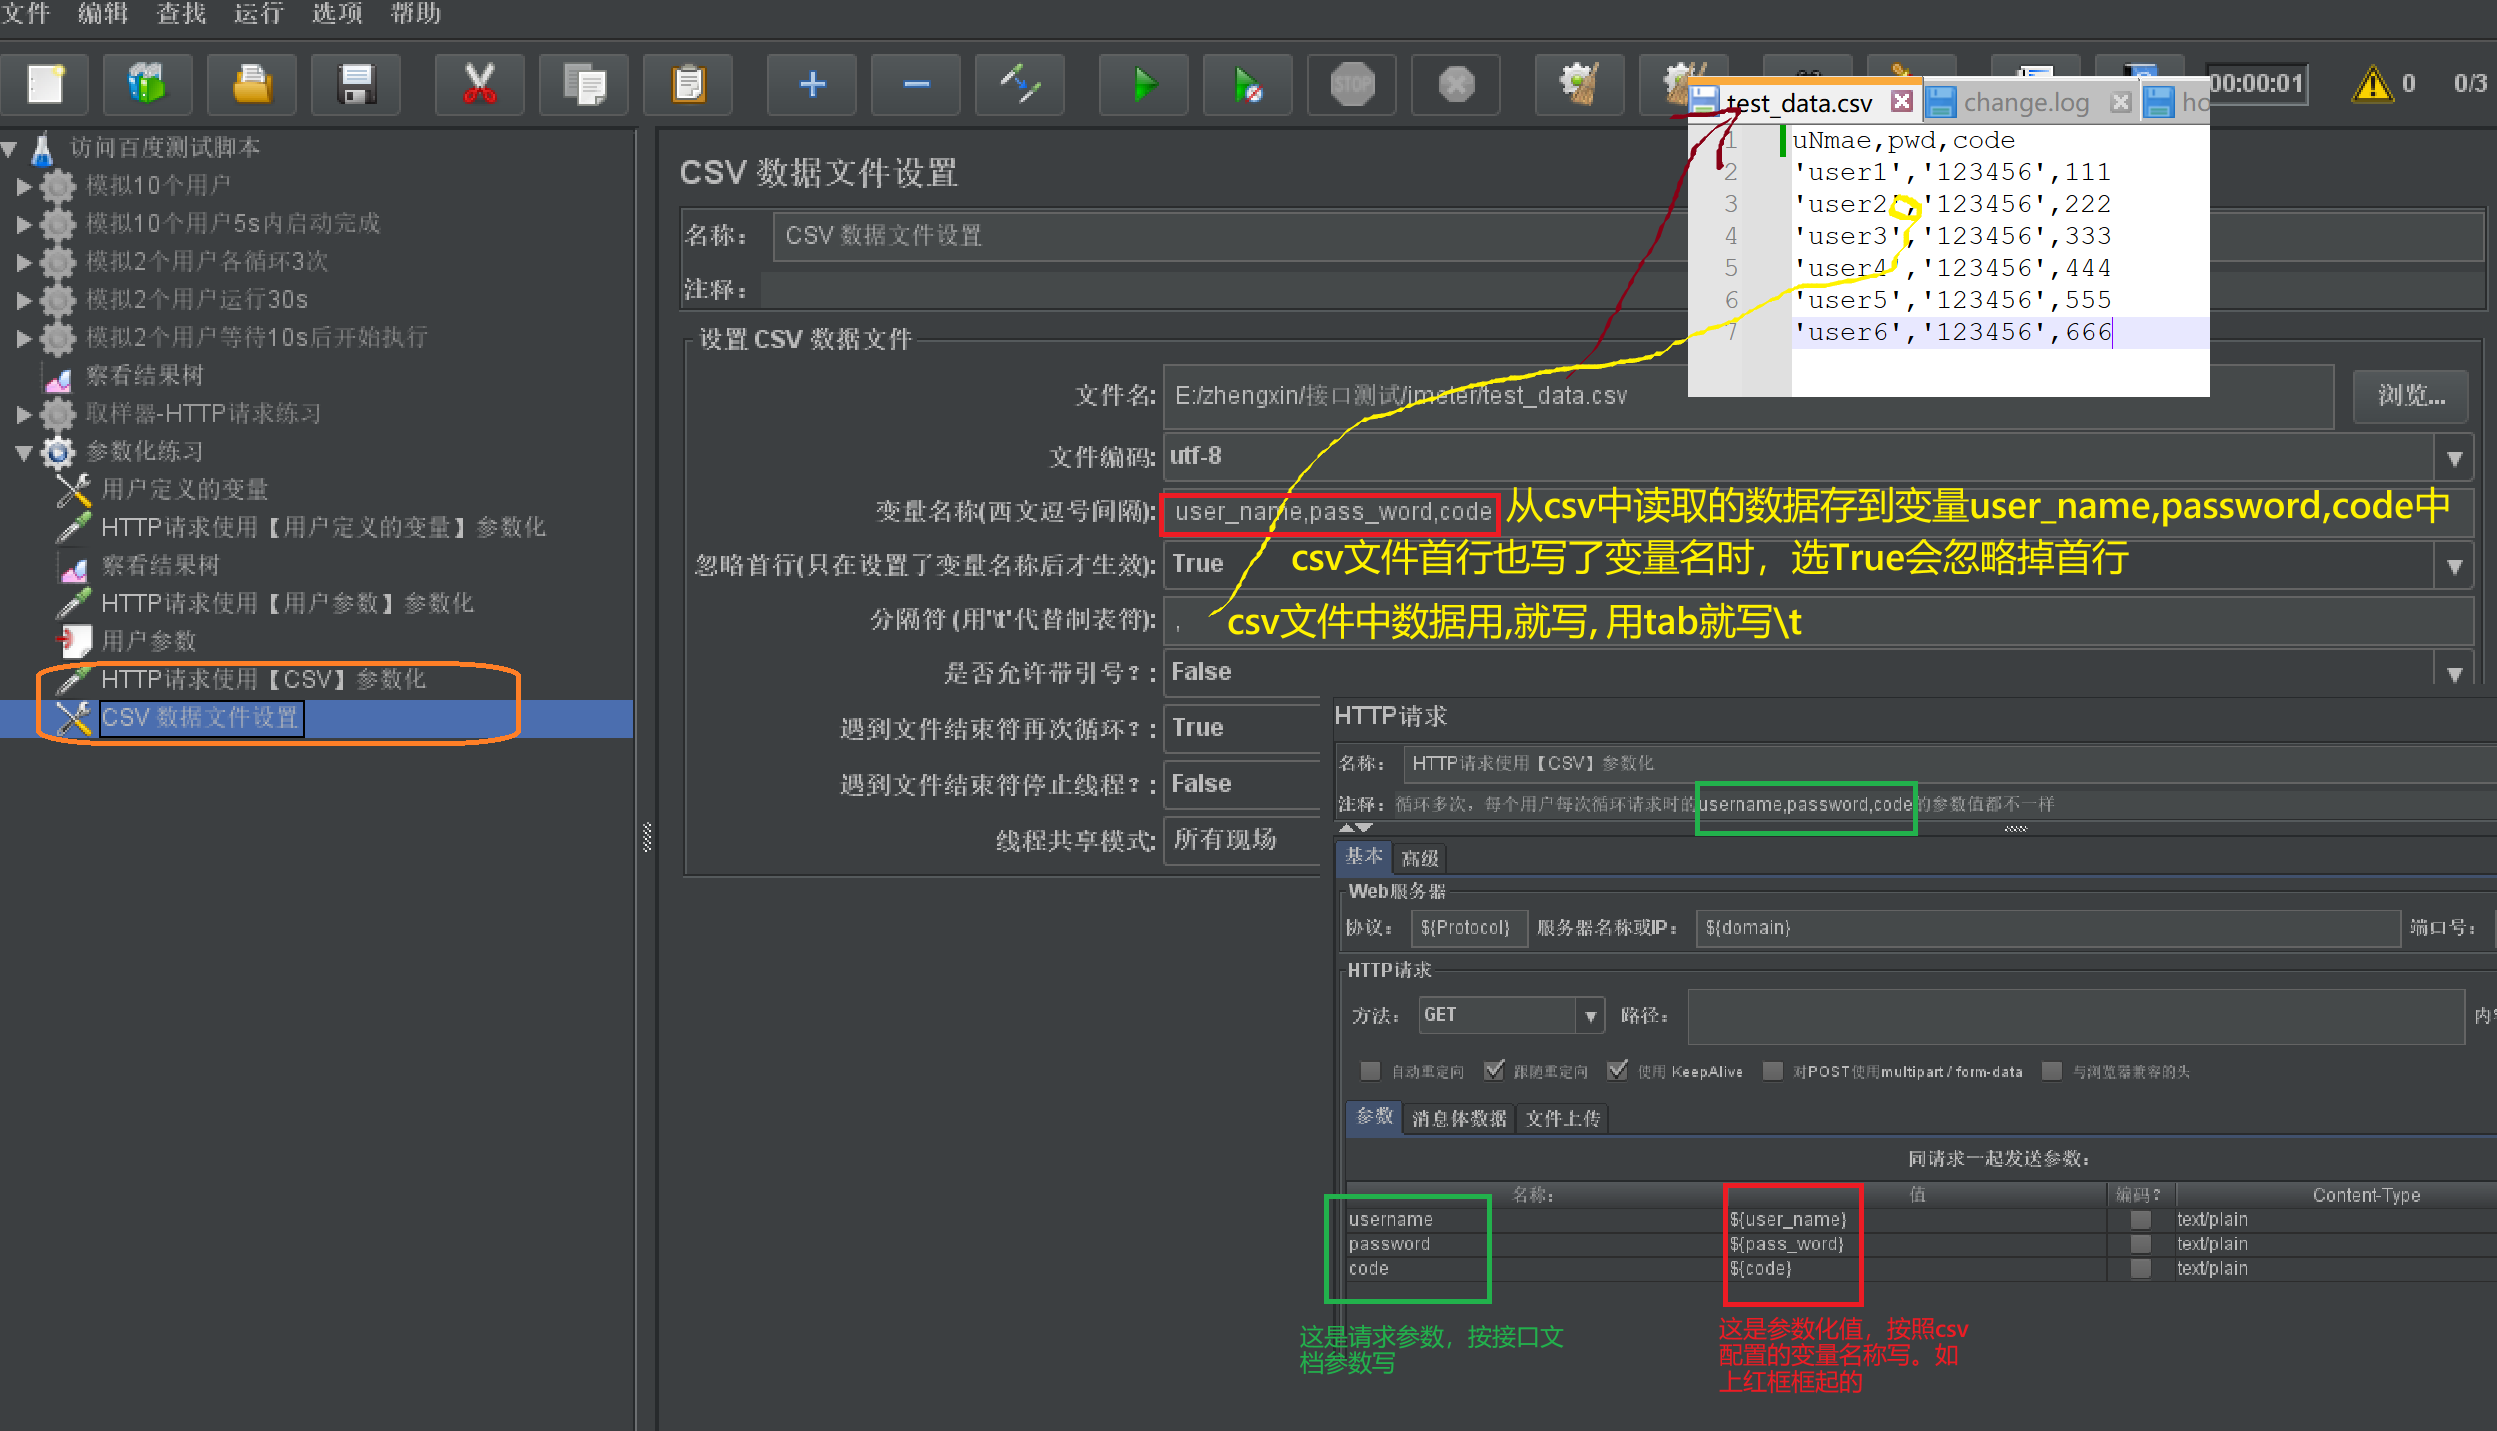Click the Stop test icon
The image size is (2497, 1431).
[1352, 84]
